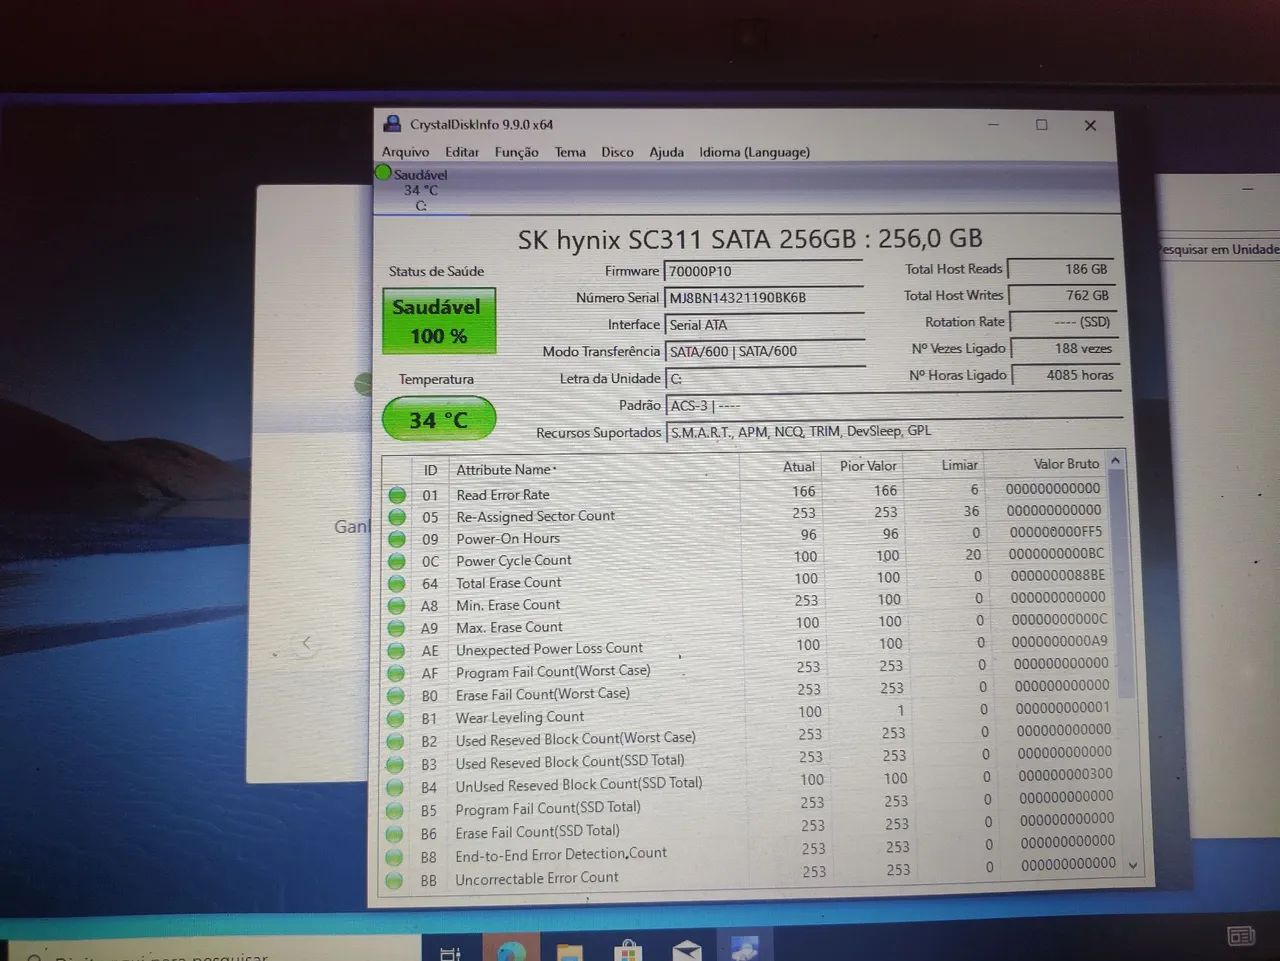This screenshot has width=1280, height=961.
Task: Click the Pior Valor column header
Action: pos(863,466)
